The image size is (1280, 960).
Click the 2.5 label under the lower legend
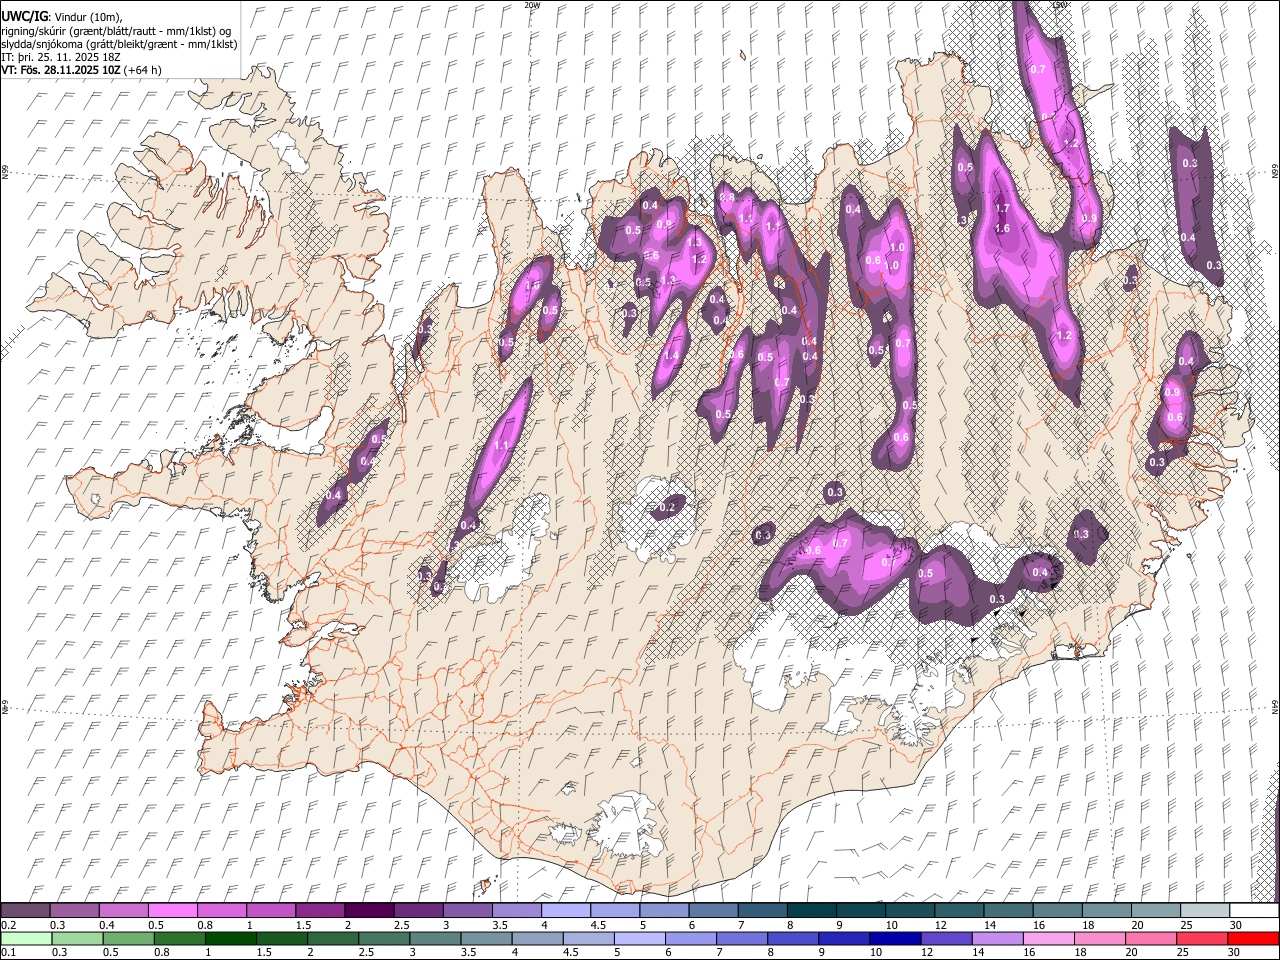367,953
